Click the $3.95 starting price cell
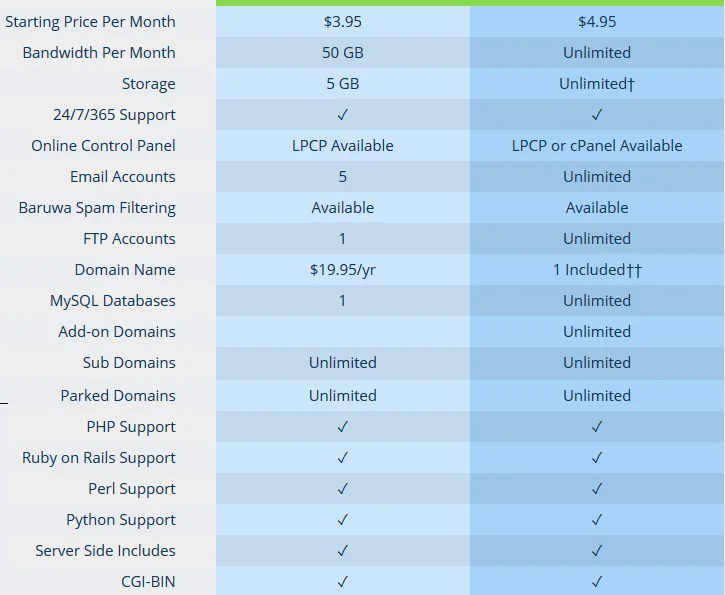725x595 pixels. click(x=343, y=22)
